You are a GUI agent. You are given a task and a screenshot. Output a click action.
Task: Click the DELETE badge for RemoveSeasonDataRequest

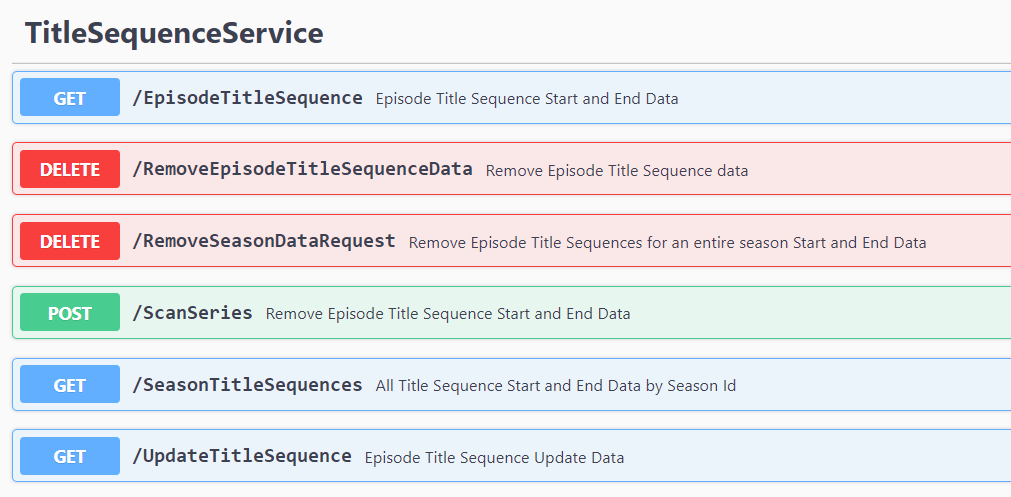(x=70, y=242)
